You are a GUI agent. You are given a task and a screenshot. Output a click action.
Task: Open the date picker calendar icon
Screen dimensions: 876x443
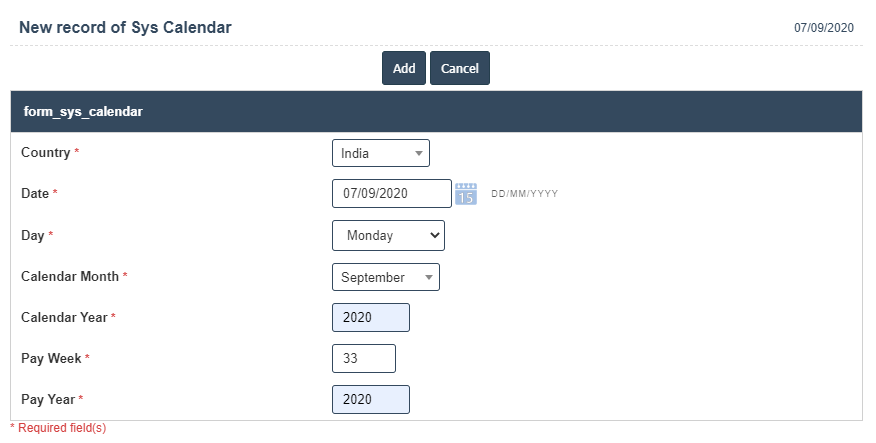click(x=466, y=194)
